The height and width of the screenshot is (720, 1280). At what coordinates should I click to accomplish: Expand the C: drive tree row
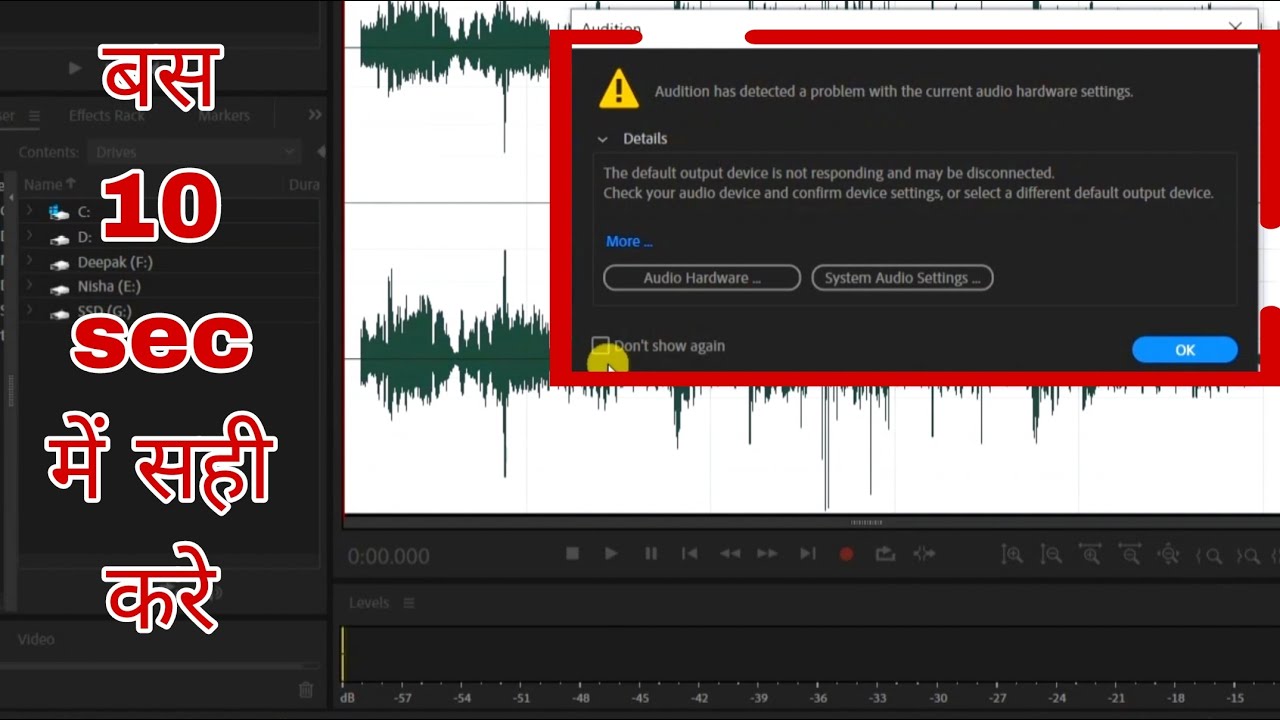[30, 211]
